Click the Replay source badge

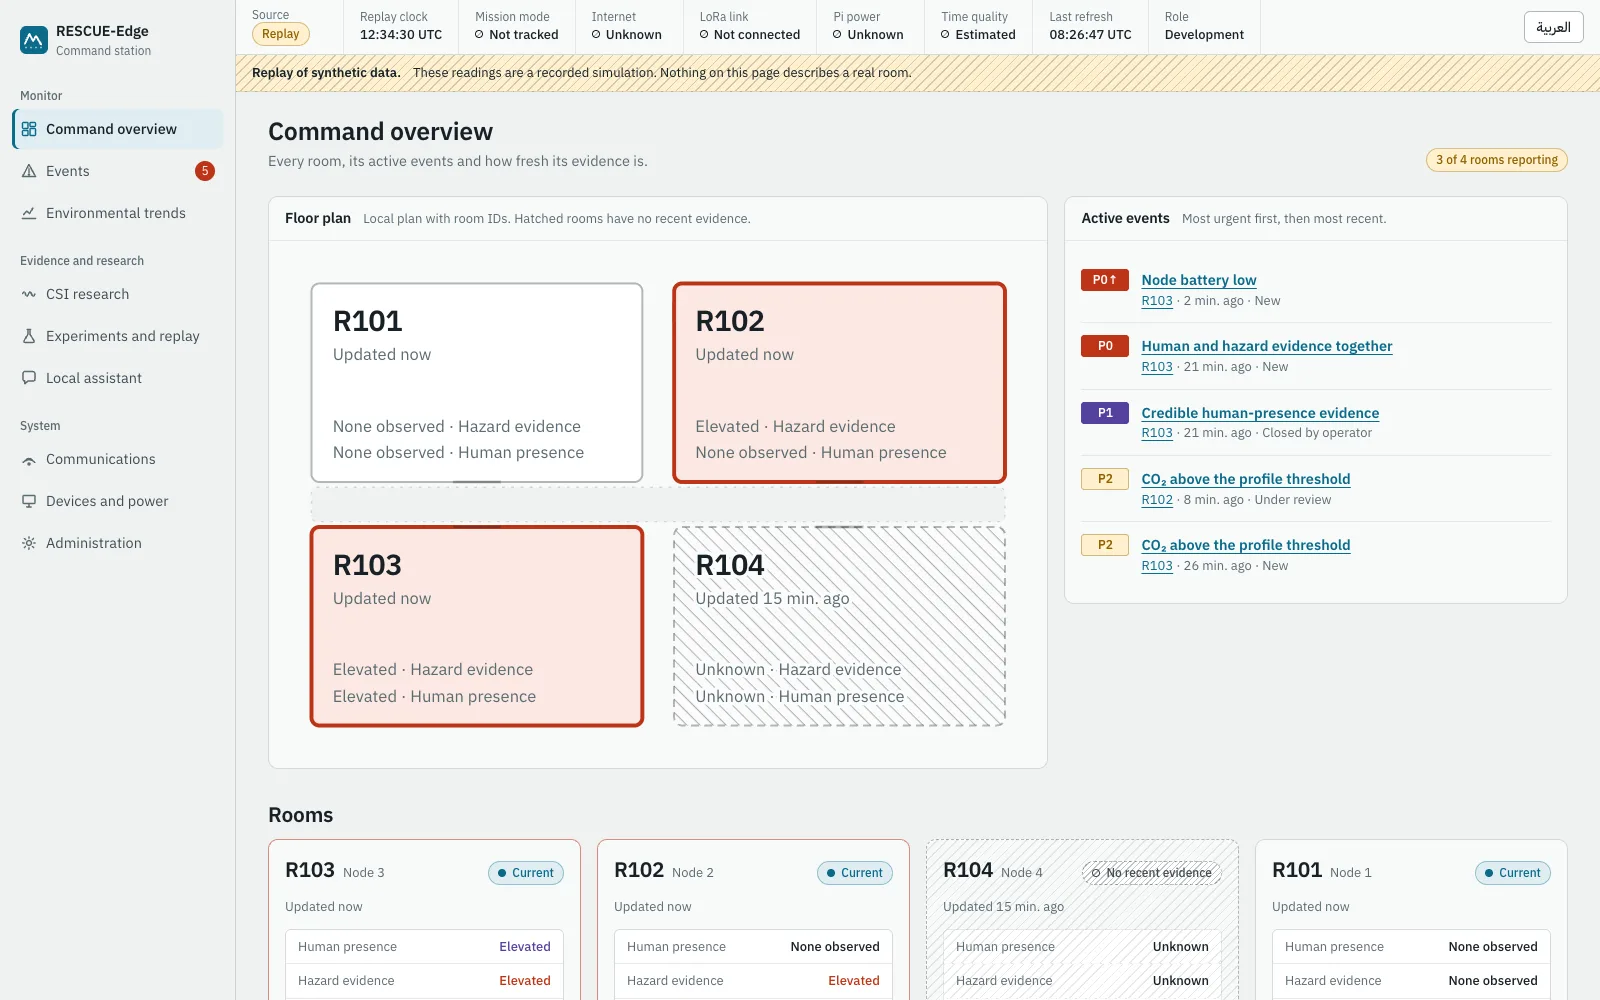281,34
